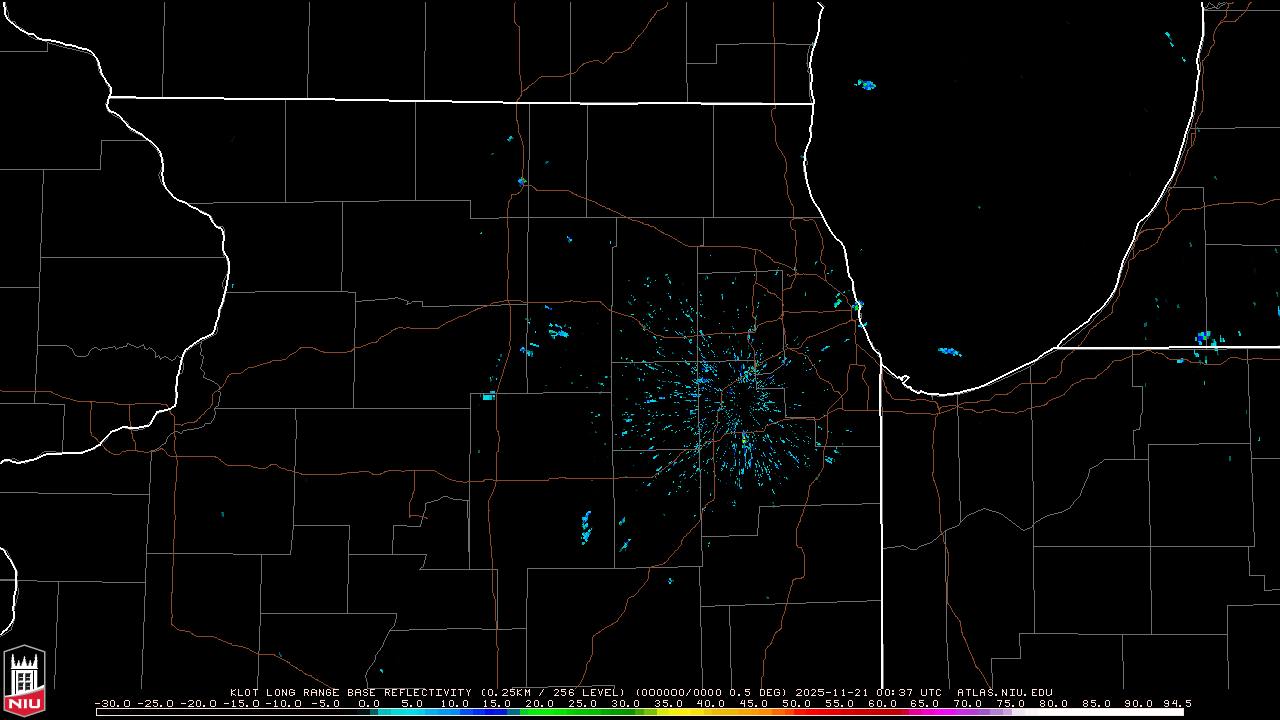
Task: Click the echo over southern Lake Michigan
Action: coord(948,351)
